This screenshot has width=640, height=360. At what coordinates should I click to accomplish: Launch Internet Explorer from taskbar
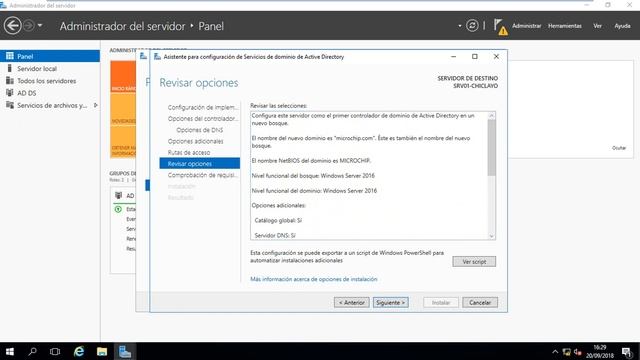coord(78,351)
